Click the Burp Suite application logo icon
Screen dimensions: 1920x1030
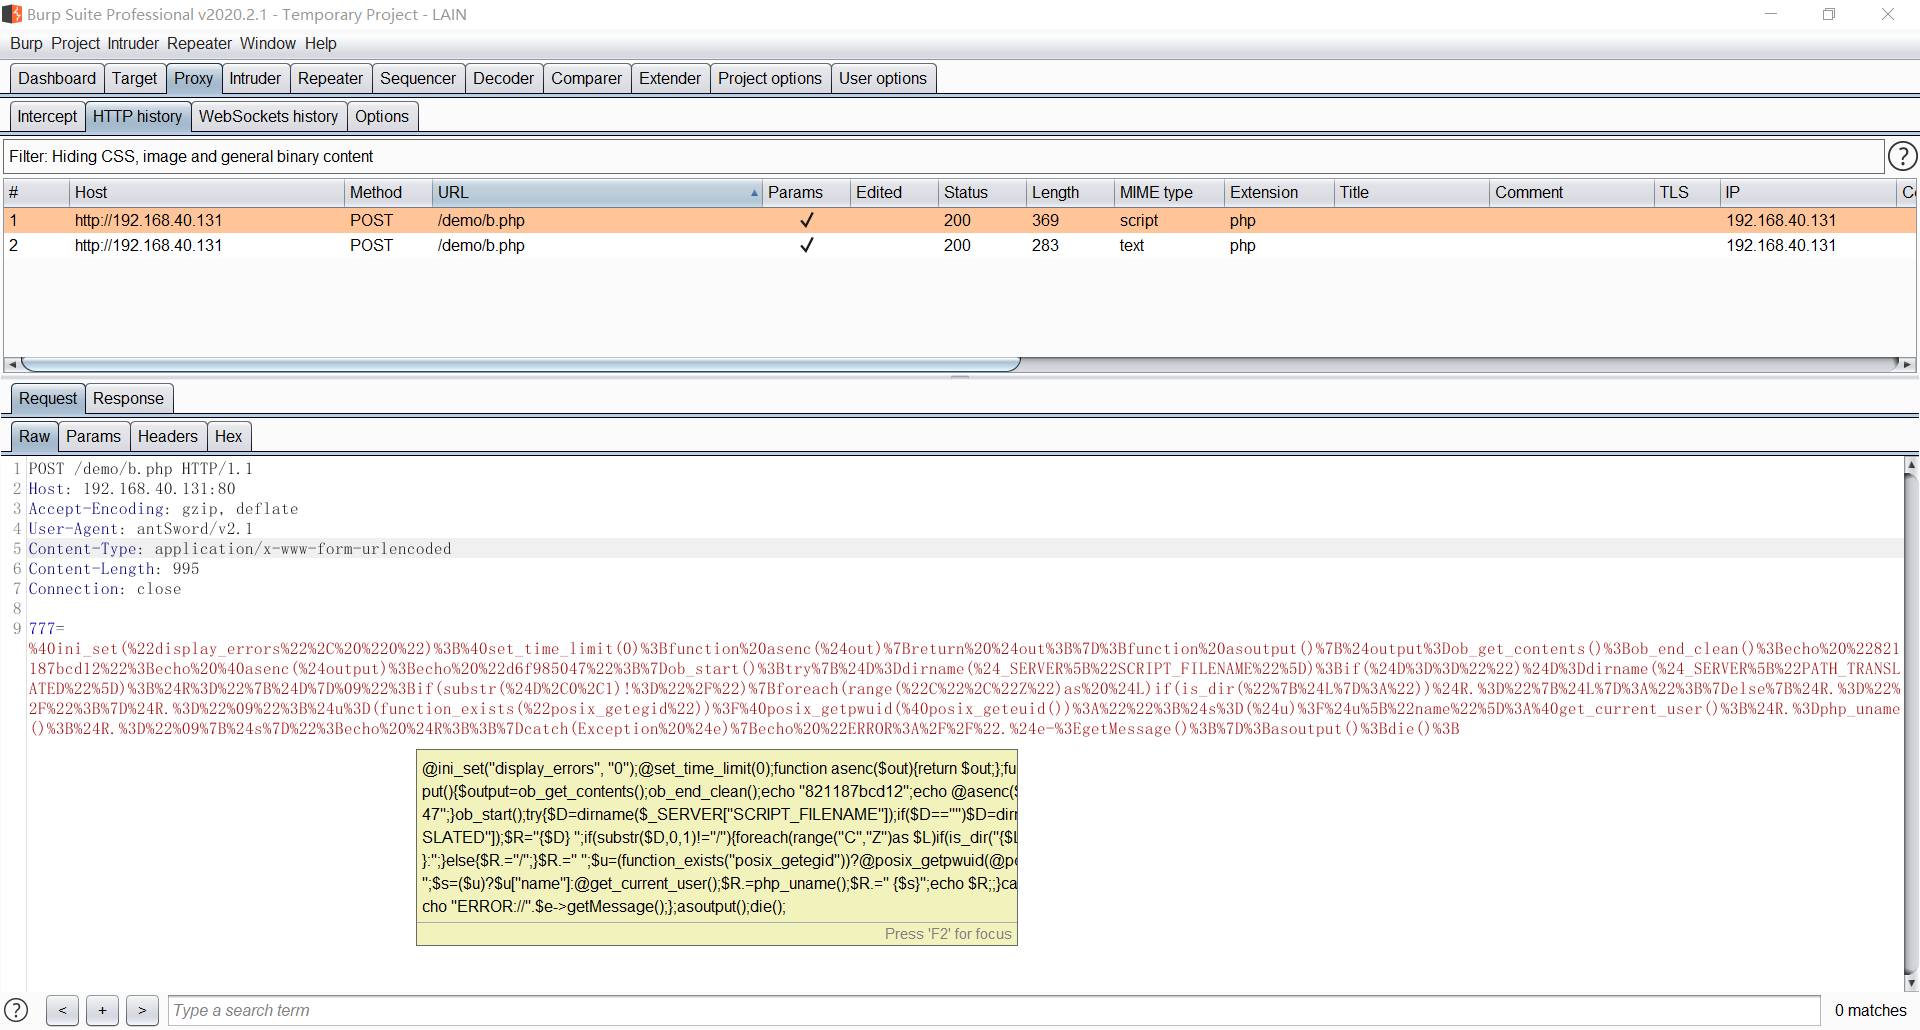(x=12, y=14)
